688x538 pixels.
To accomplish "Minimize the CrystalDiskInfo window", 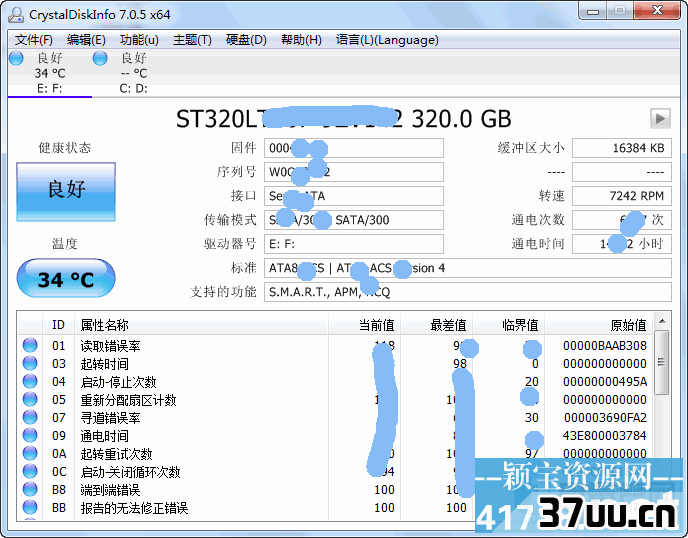I will [x=593, y=11].
